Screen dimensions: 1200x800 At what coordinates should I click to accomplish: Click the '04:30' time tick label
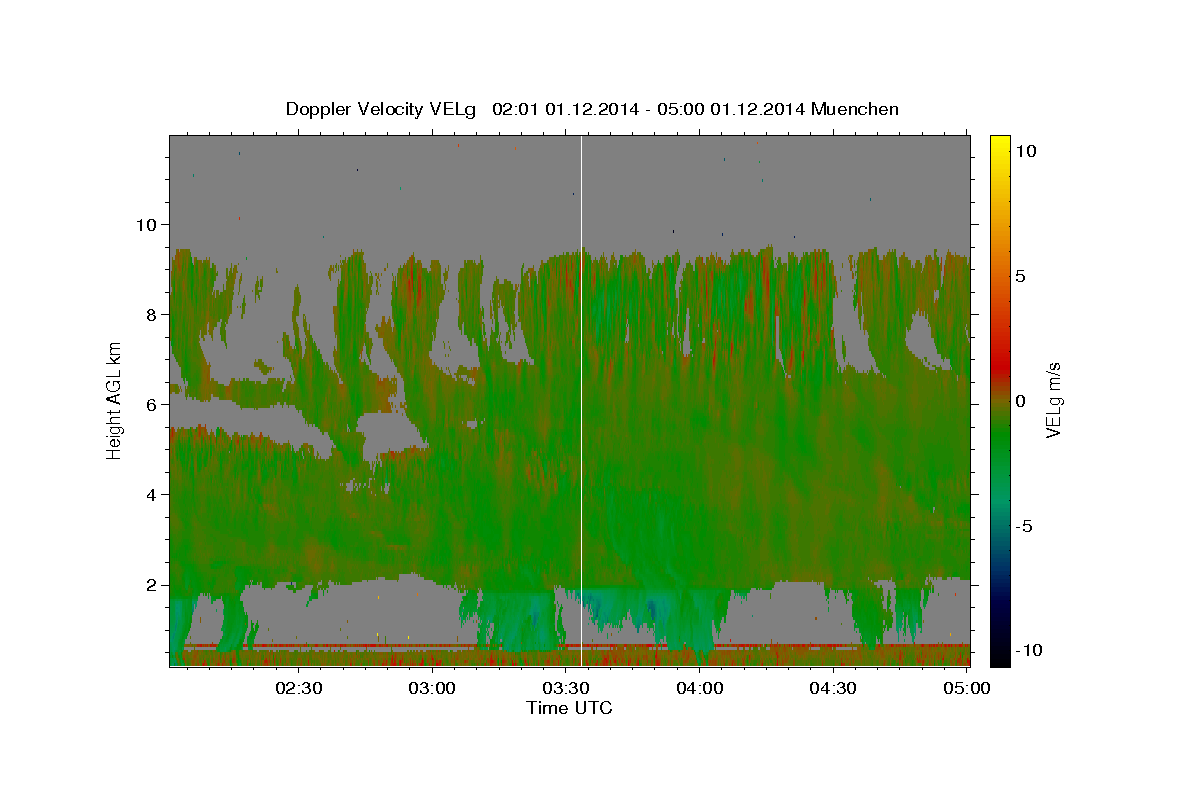(832, 688)
